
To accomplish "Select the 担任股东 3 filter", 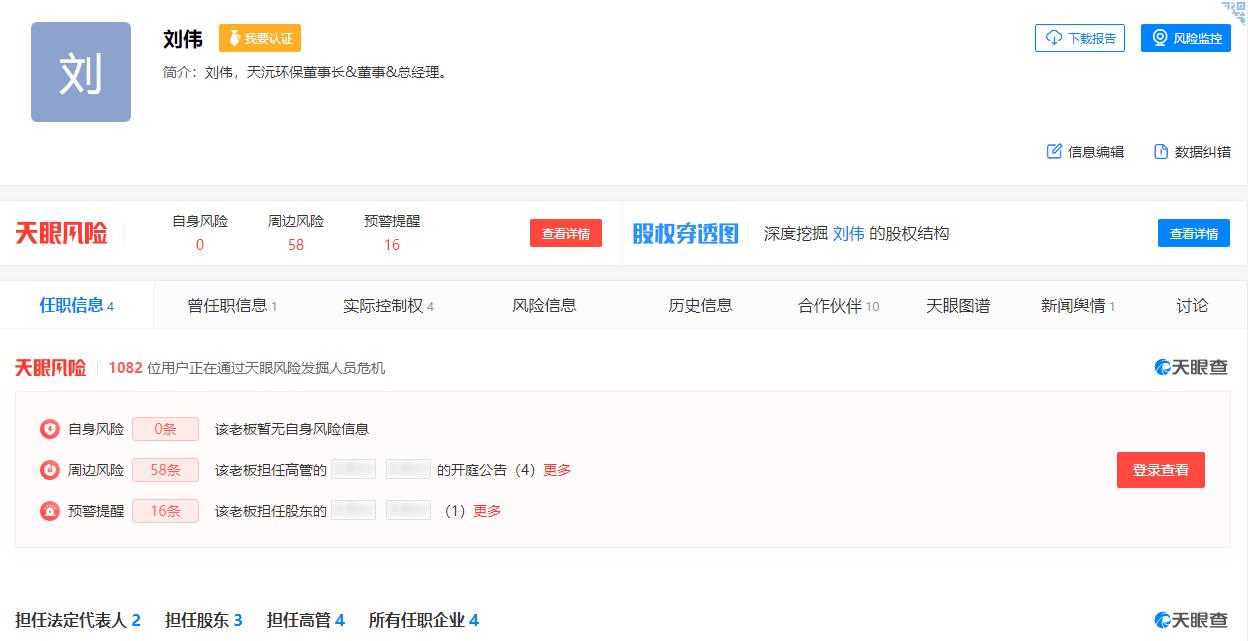I will pos(204,620).
